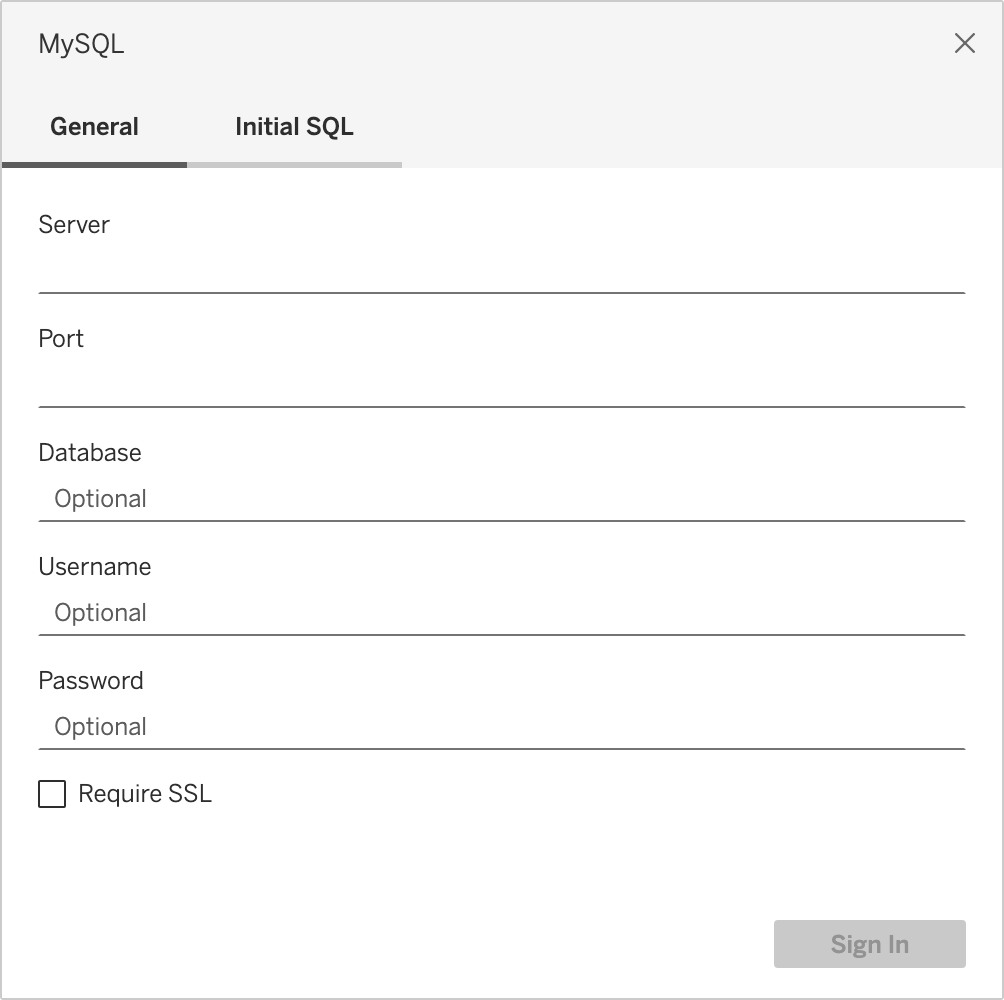Click into the Port input field
This screenshot has width=1004, height=1000.
tap(500, 384)
